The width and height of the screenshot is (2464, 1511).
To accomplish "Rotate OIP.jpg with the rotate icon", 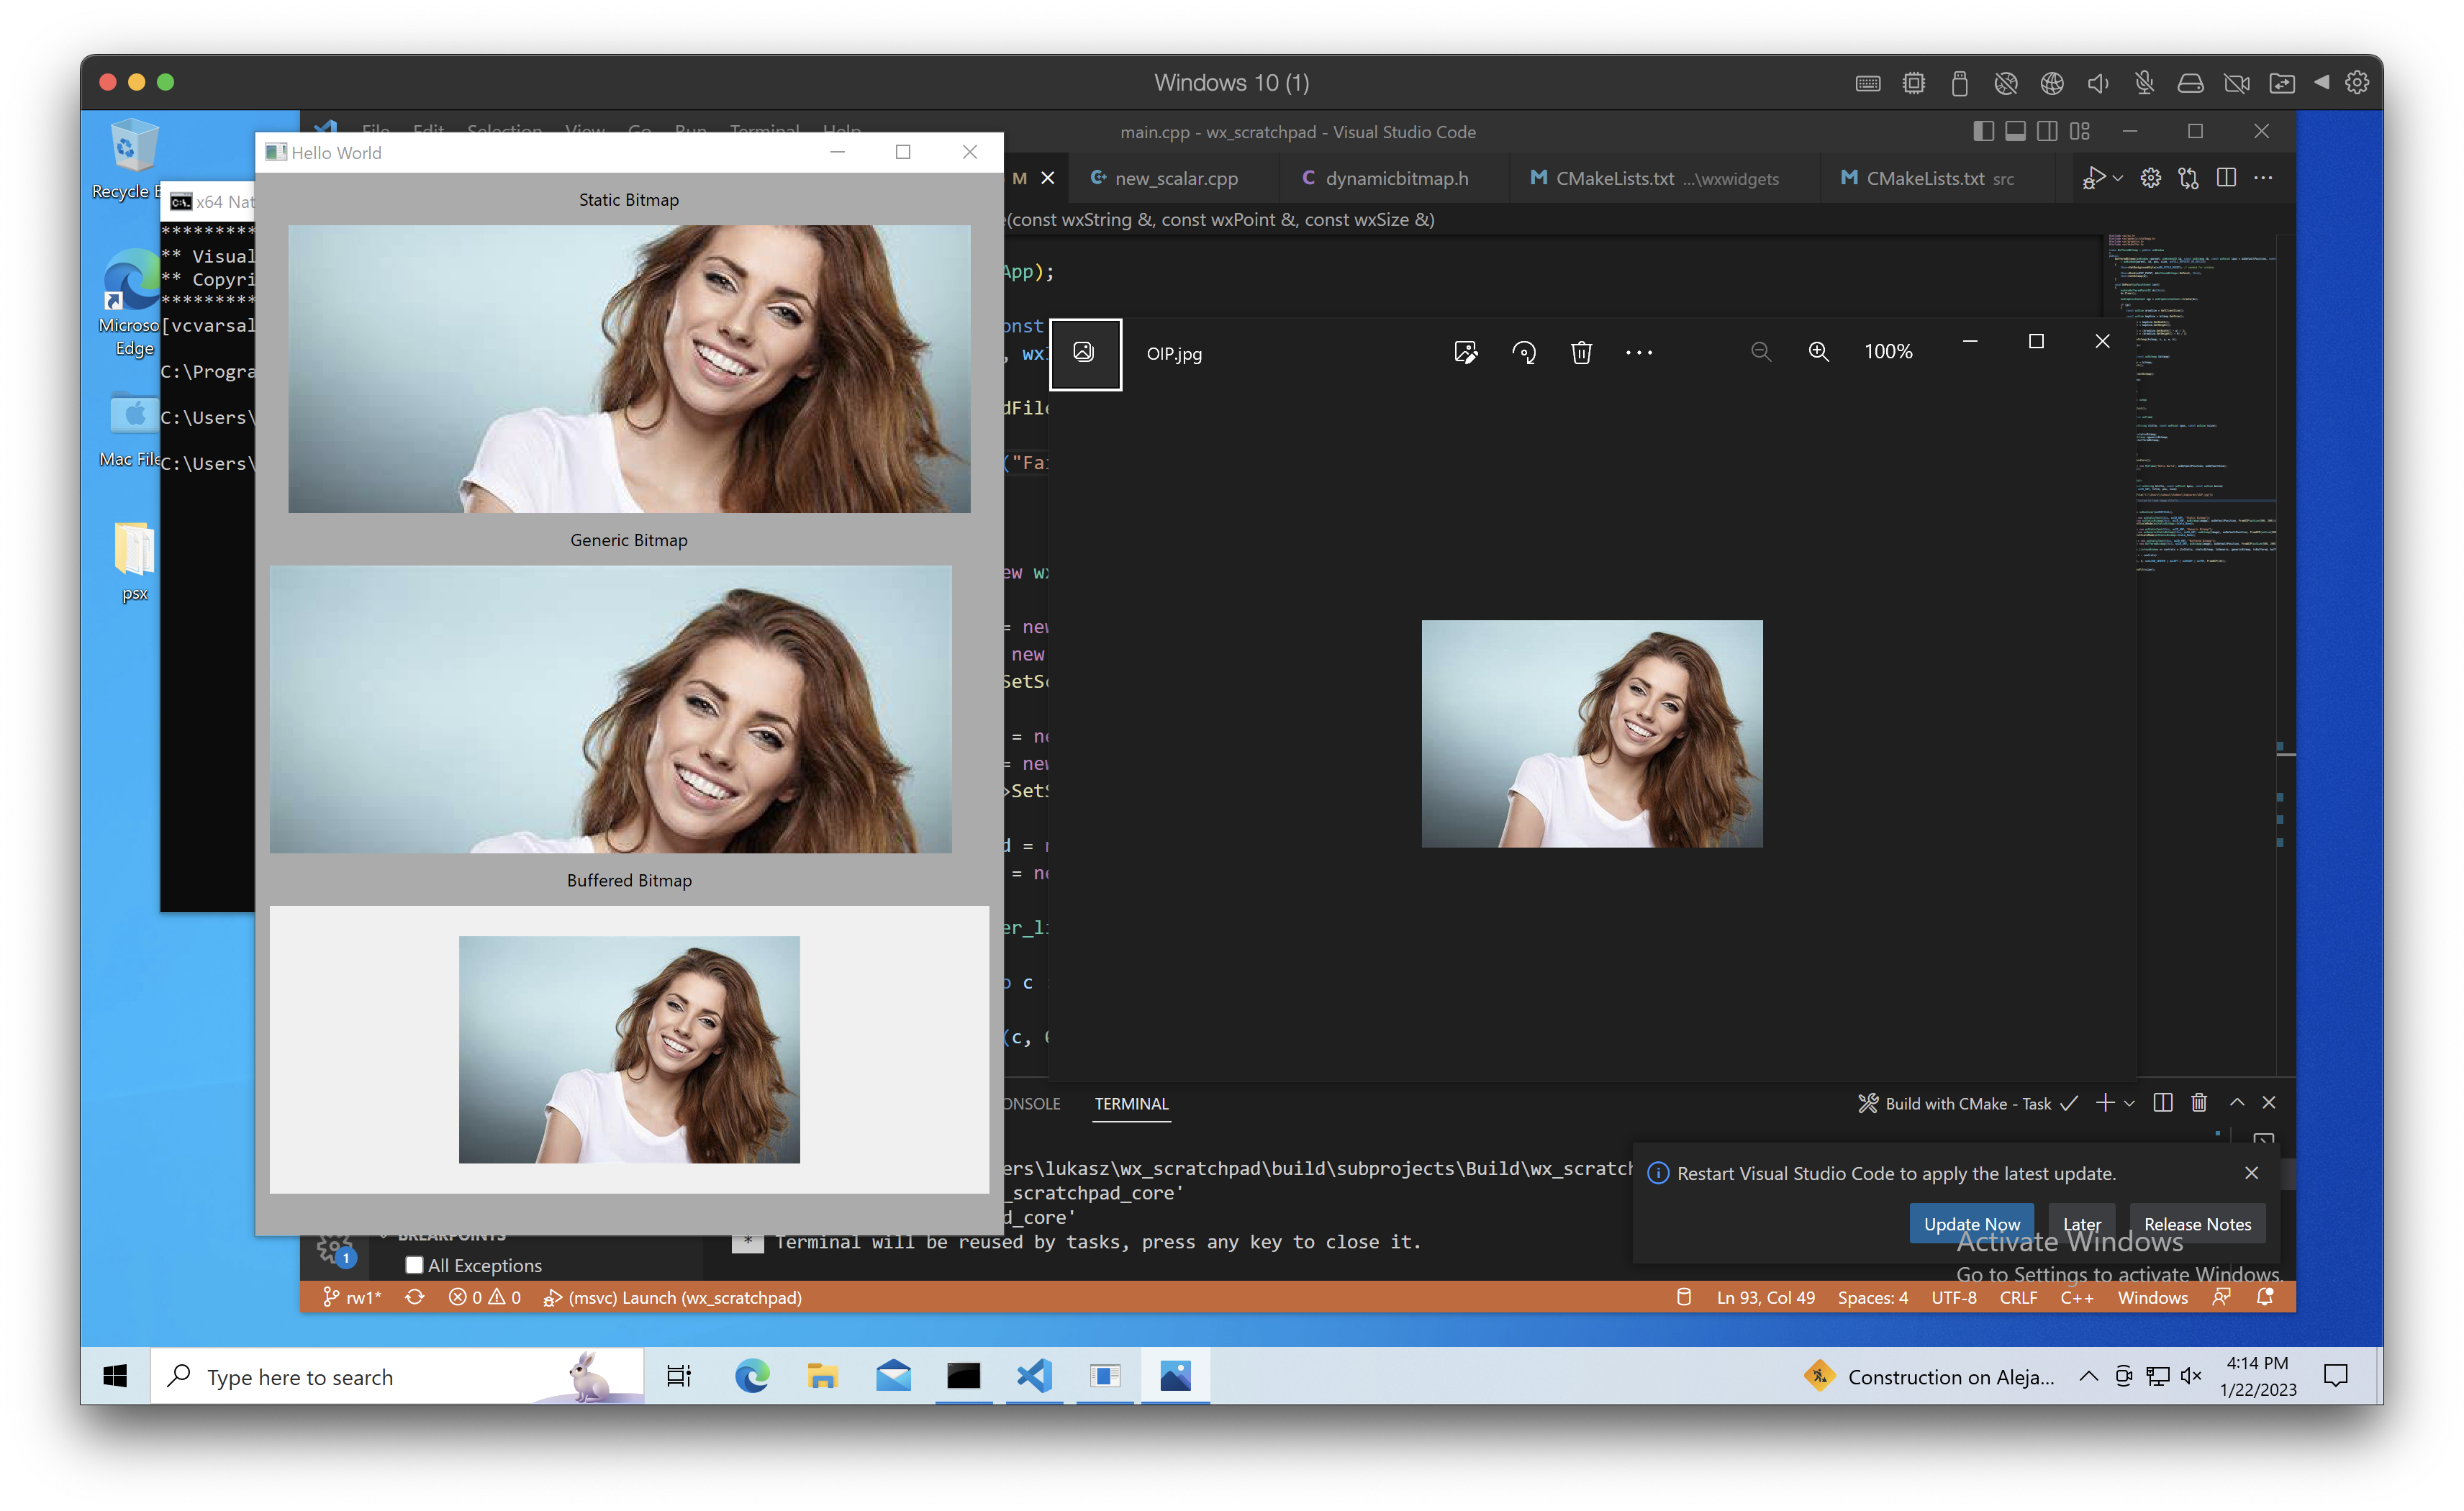I will (1523, 352).
